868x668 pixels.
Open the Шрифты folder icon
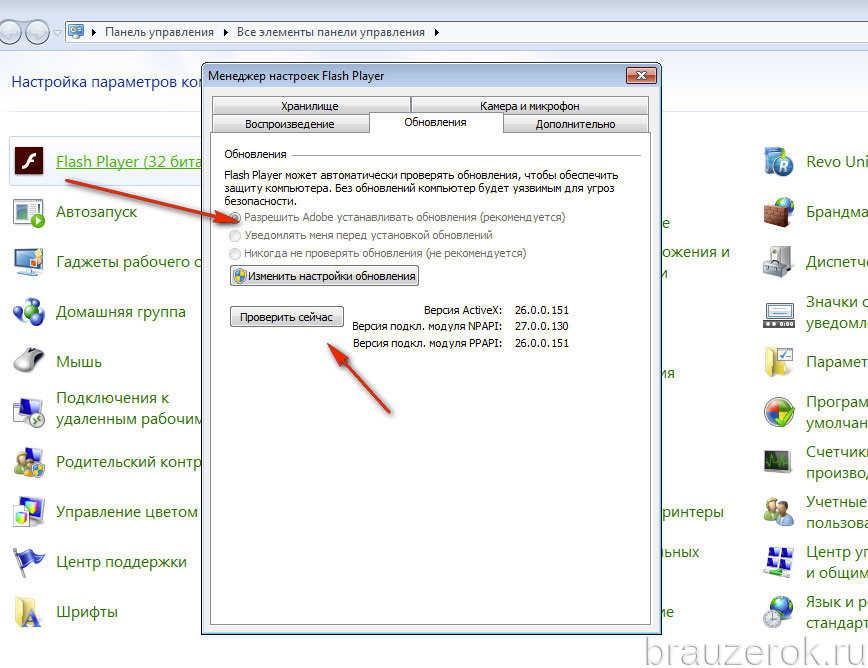(29, 612)
